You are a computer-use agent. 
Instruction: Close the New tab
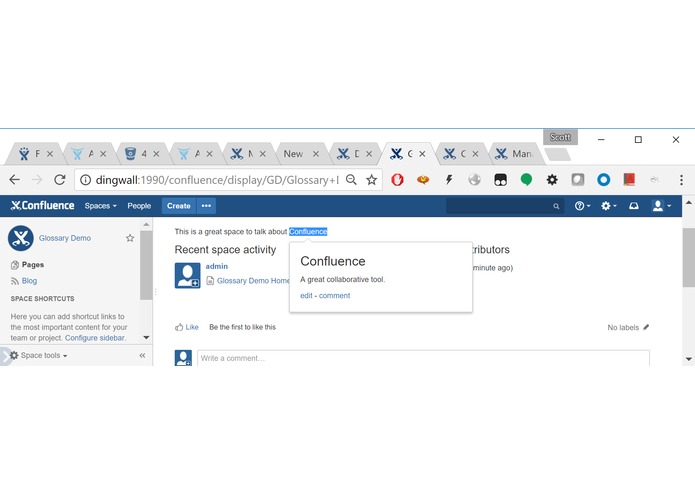(x=316, y=154)
